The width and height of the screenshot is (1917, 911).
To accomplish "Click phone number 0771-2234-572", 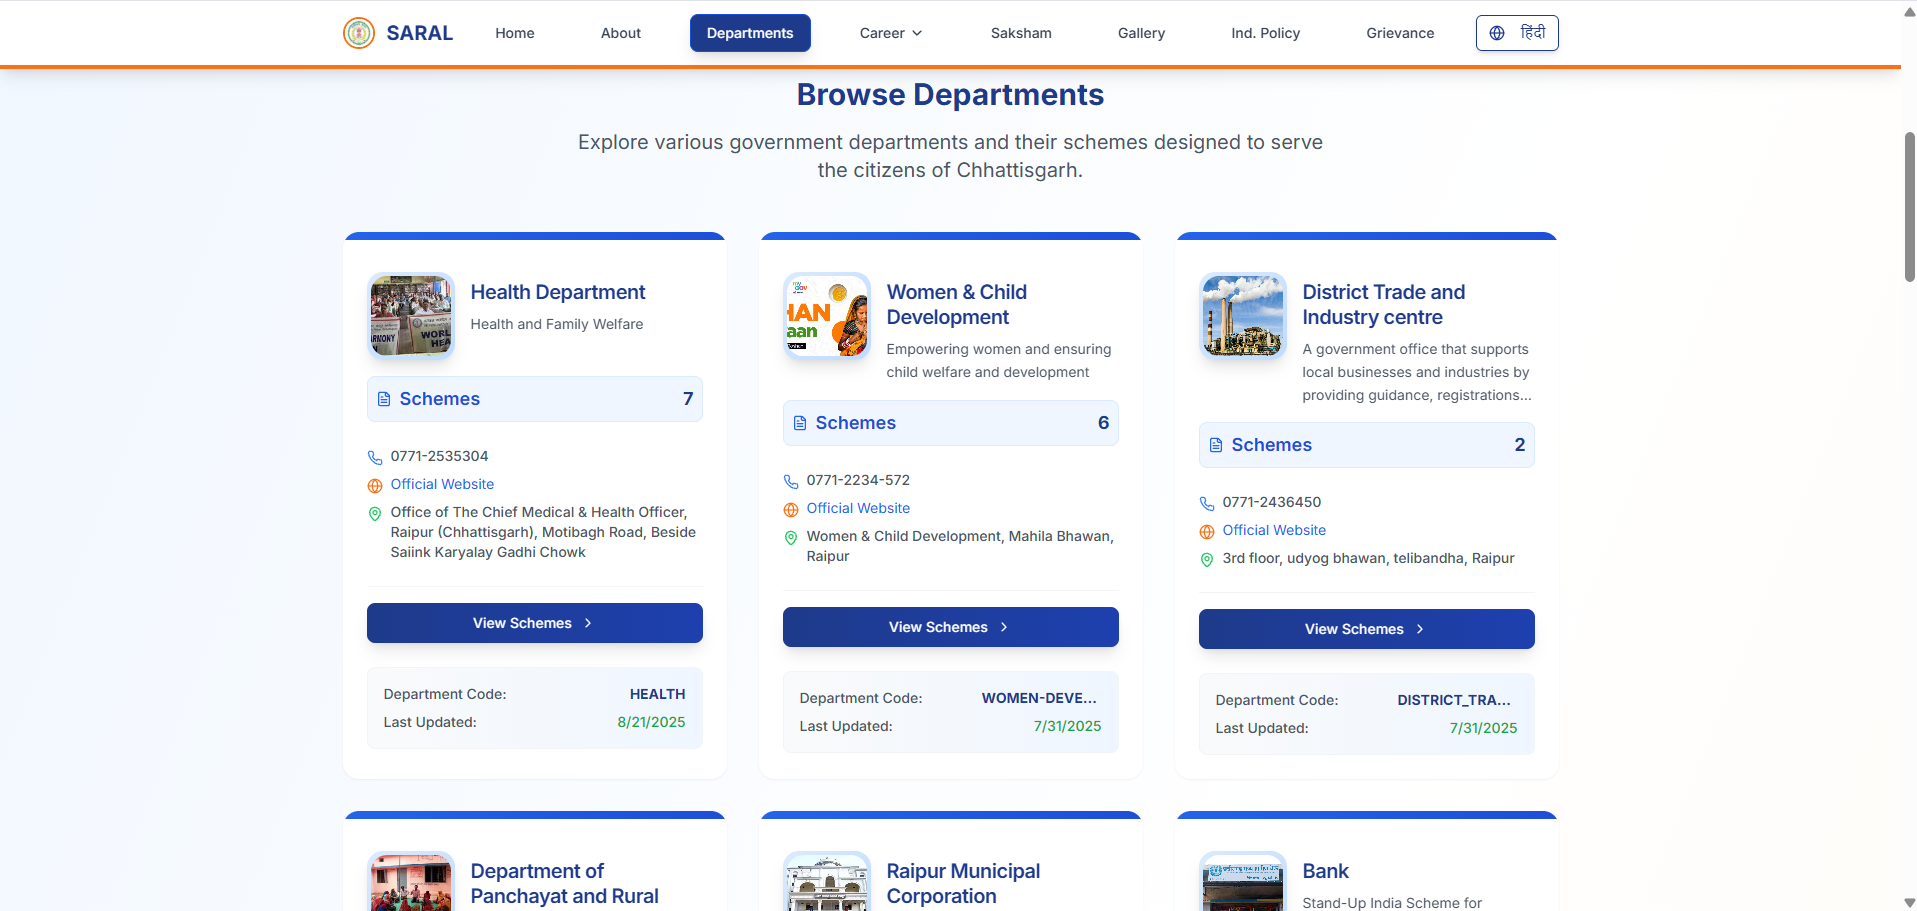I will [x=858, y=480].
